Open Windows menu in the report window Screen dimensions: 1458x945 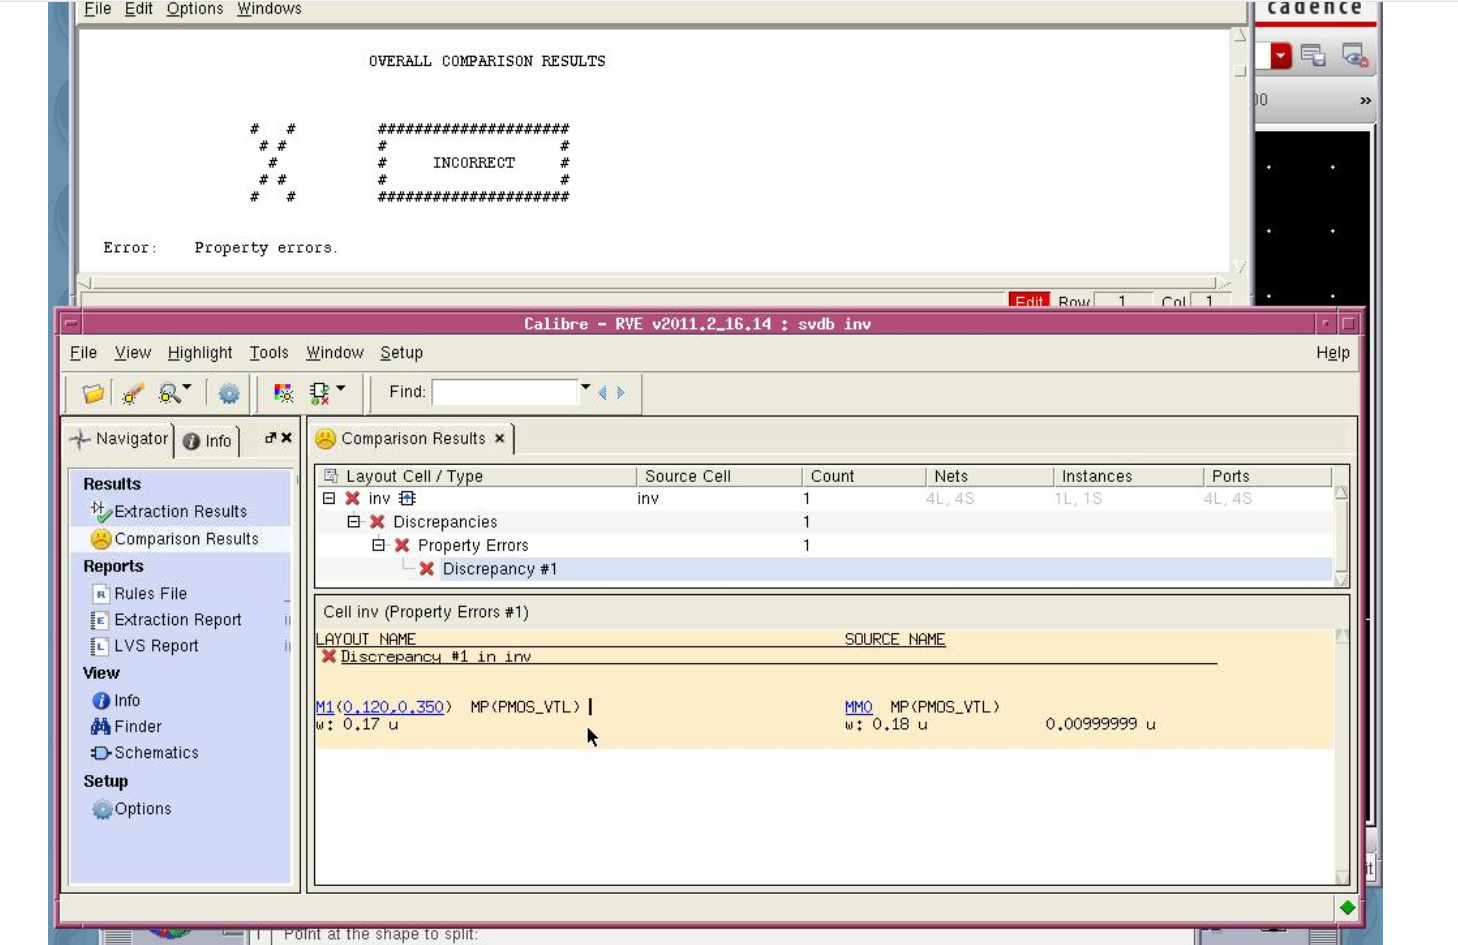(269, 9)
